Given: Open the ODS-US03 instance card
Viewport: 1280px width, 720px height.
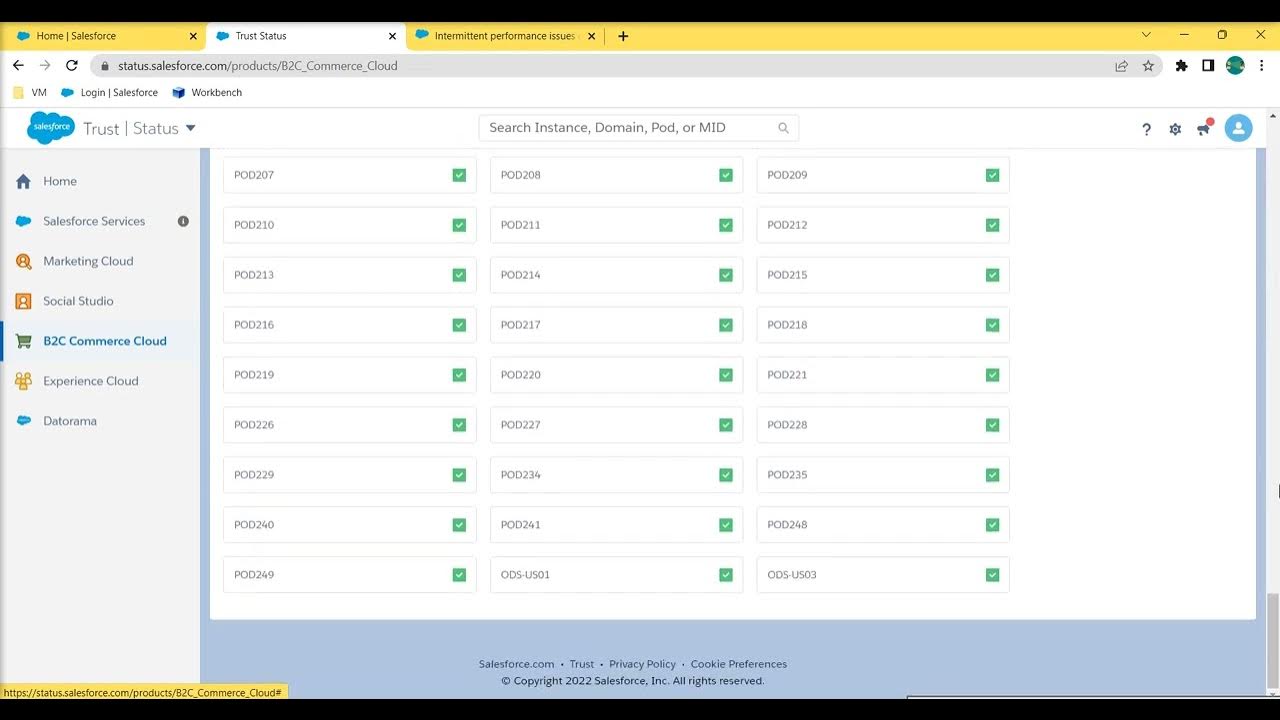Looking at the screenshot, I should (883, 575).
